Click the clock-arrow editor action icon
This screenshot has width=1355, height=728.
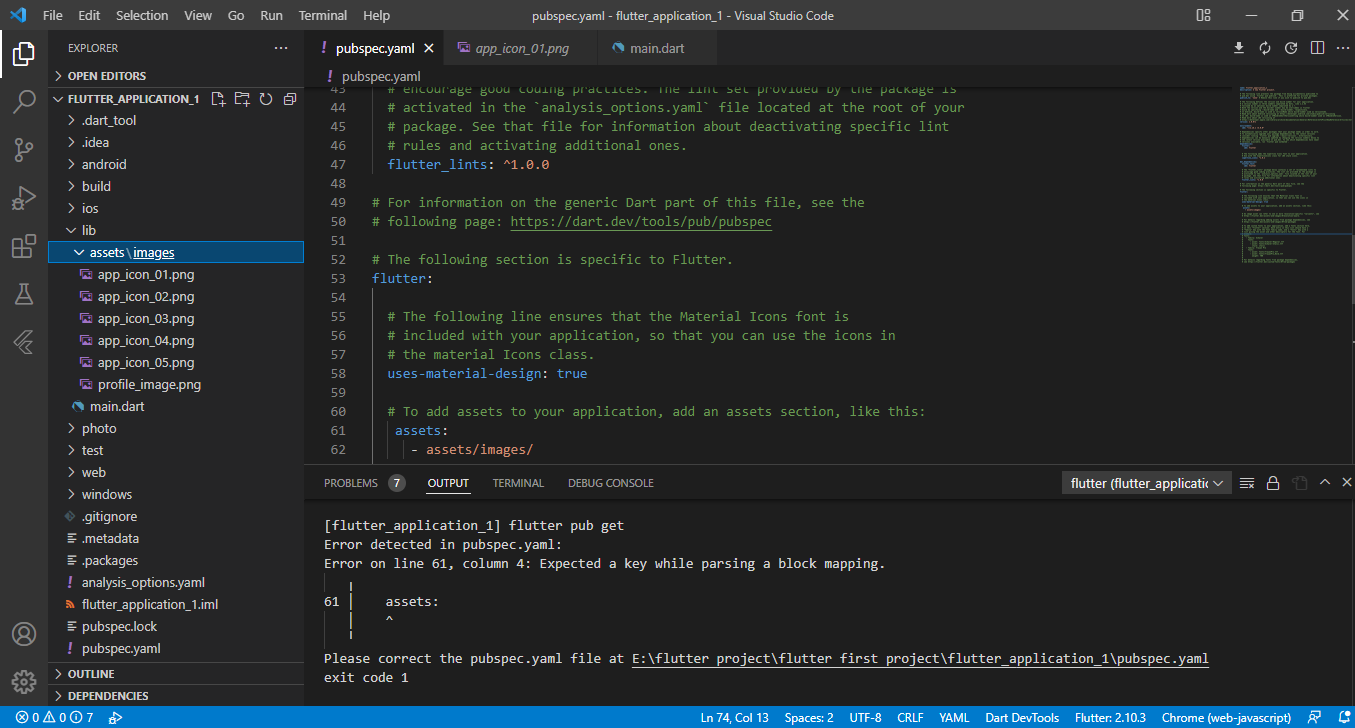(x=1291, y=48)
